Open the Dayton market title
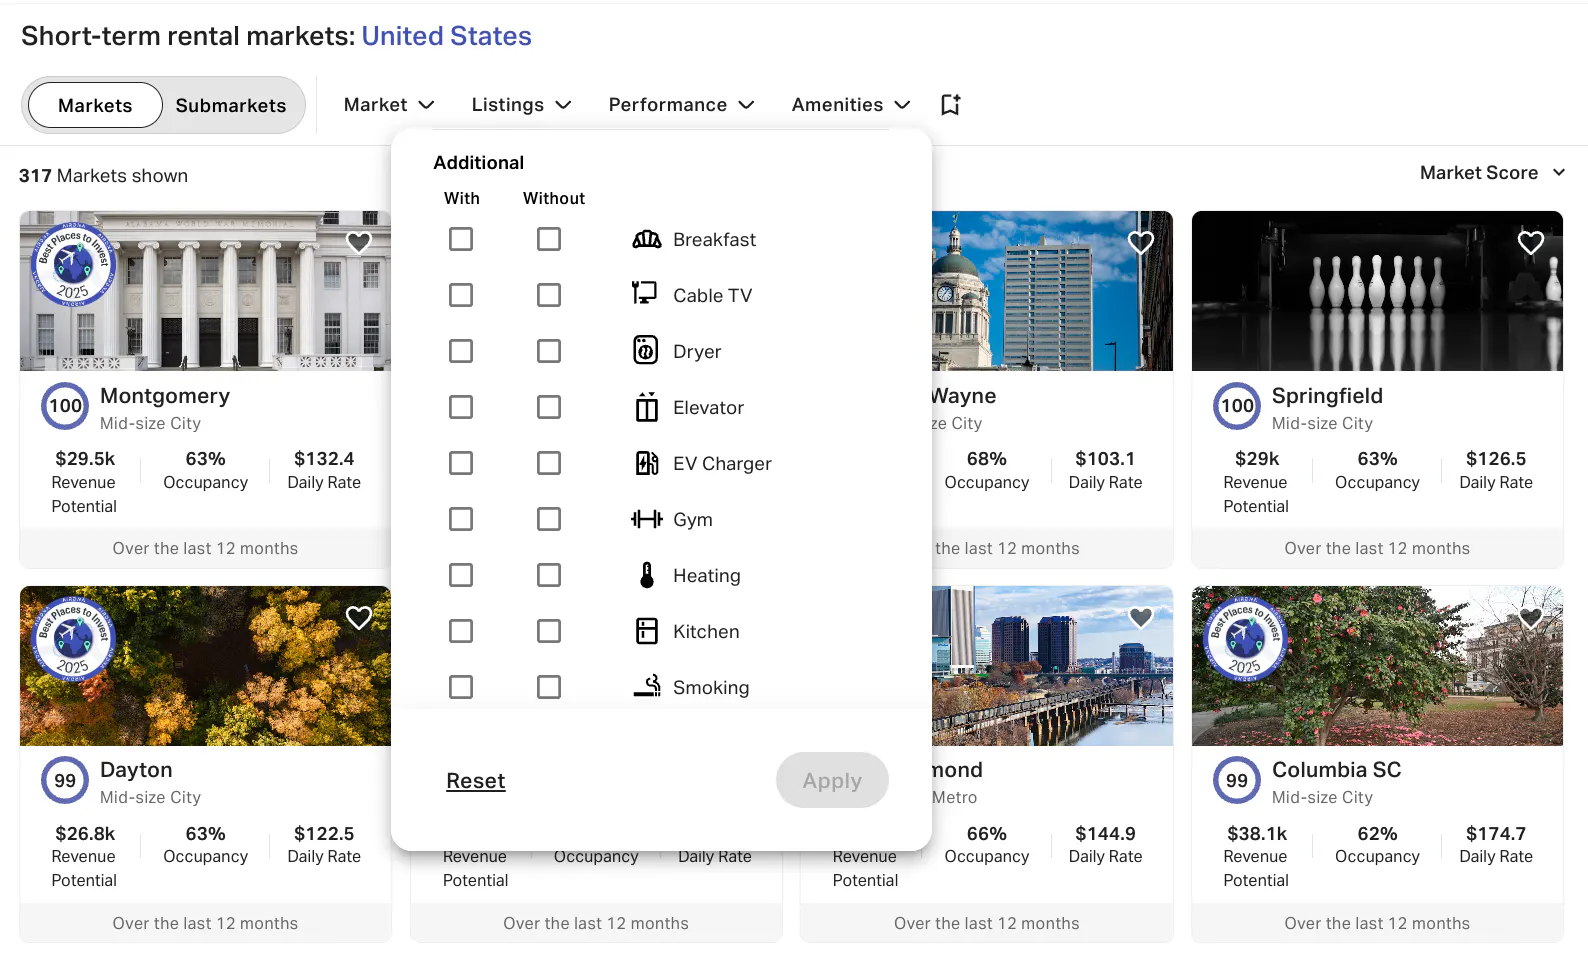The height and width of the screenshot is (958, 1588). click(136, 770)
